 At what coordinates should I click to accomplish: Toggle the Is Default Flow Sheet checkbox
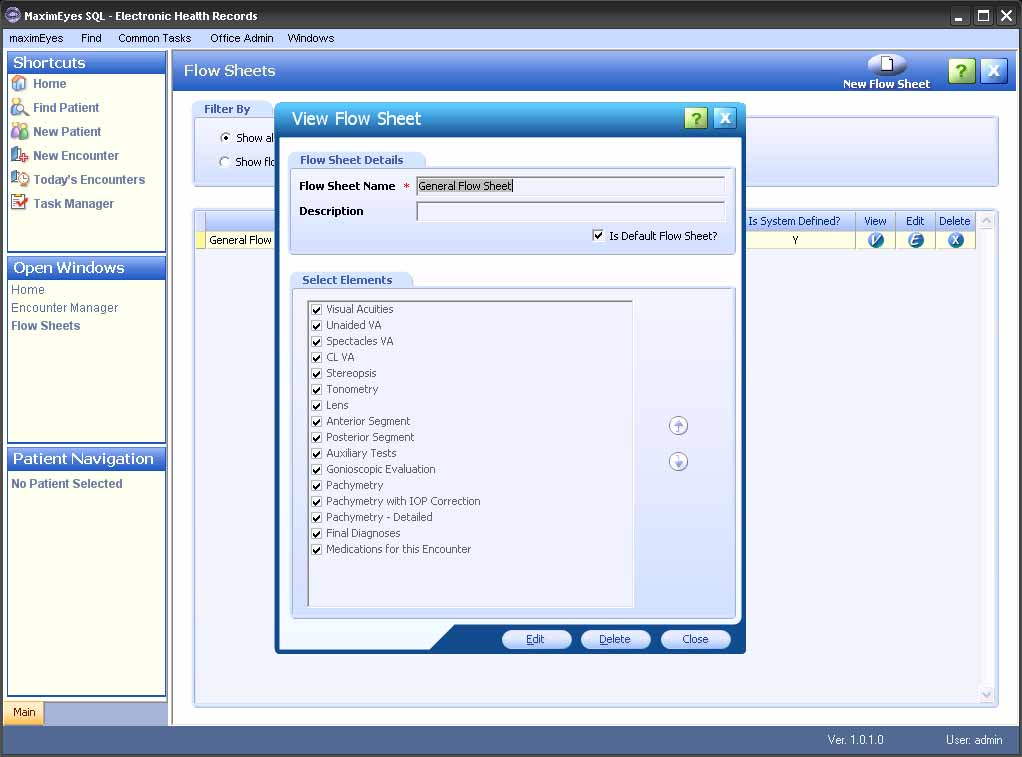pyautogui.click(x=598, y=235)
